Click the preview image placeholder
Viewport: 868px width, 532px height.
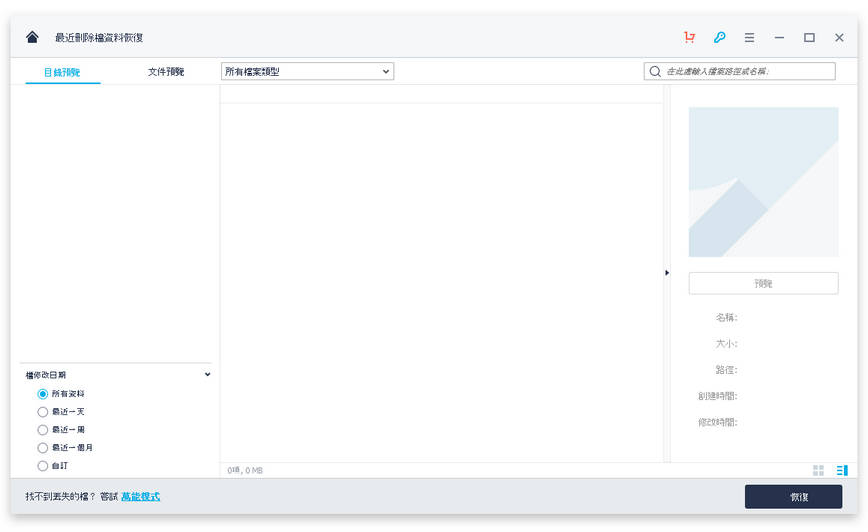(x=763, y=182)
